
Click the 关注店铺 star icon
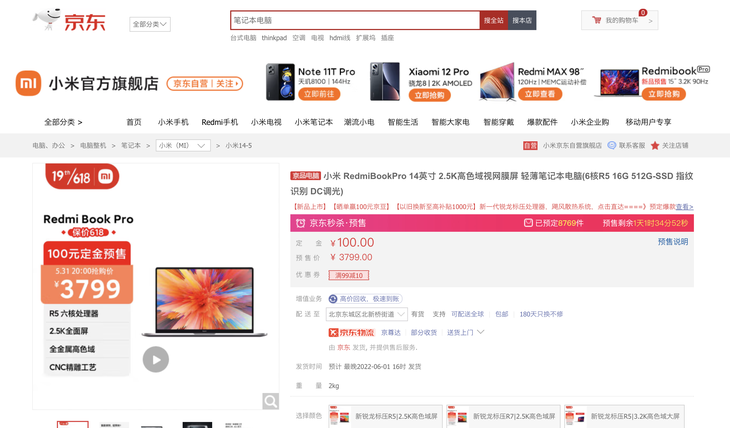(655, 146)
